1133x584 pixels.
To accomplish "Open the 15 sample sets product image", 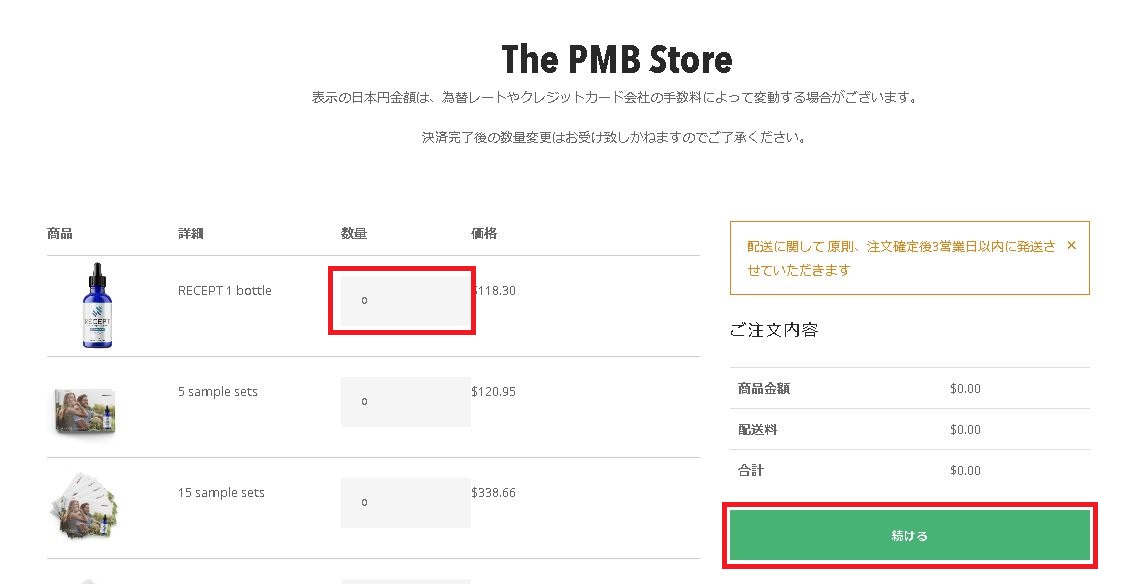I will click(x=85, y=507).
